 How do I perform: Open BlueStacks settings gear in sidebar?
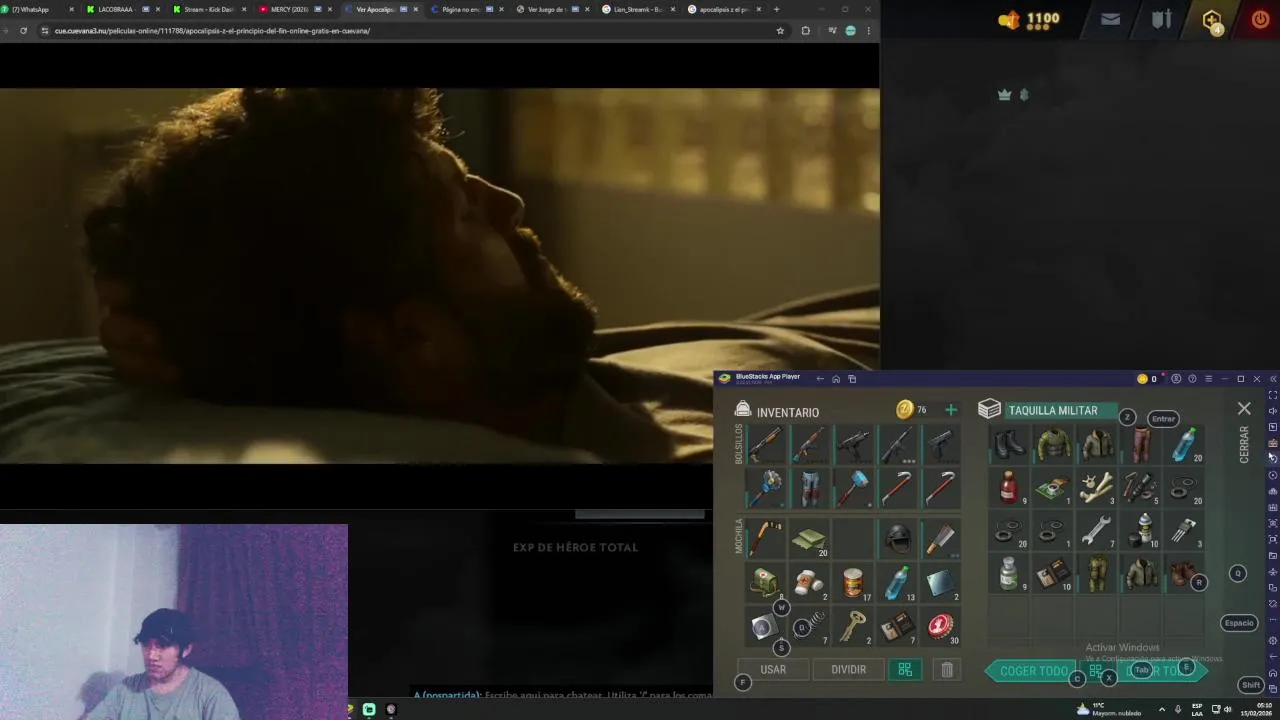(1272, 640)
